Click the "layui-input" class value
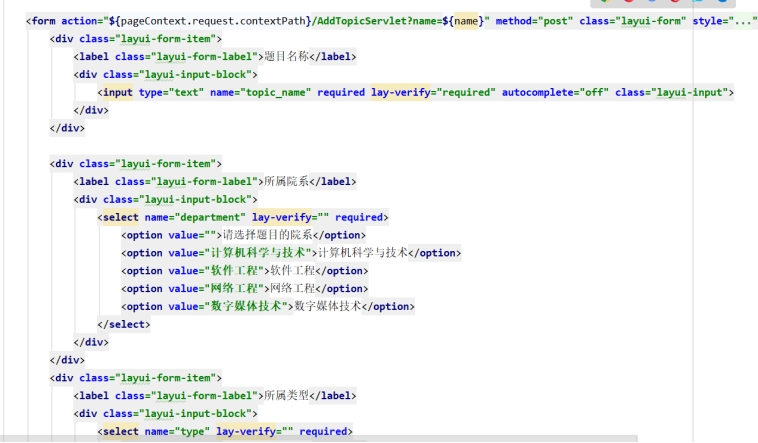The width and height of the screenshot is (758, 443). [690, 92]
